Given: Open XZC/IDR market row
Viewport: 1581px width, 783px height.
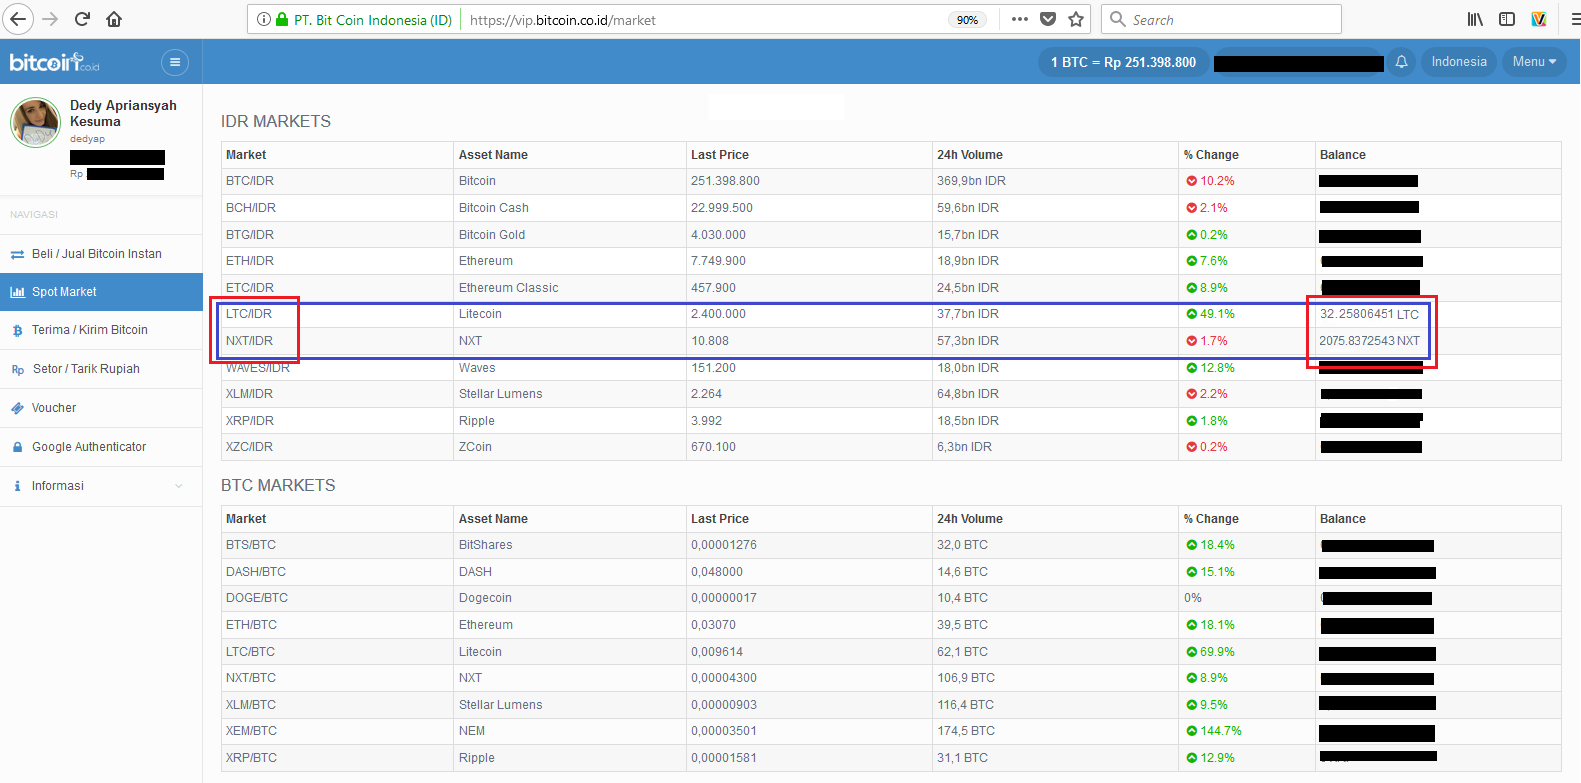Looking at the screenshot, I should click(x=890, y=447).
